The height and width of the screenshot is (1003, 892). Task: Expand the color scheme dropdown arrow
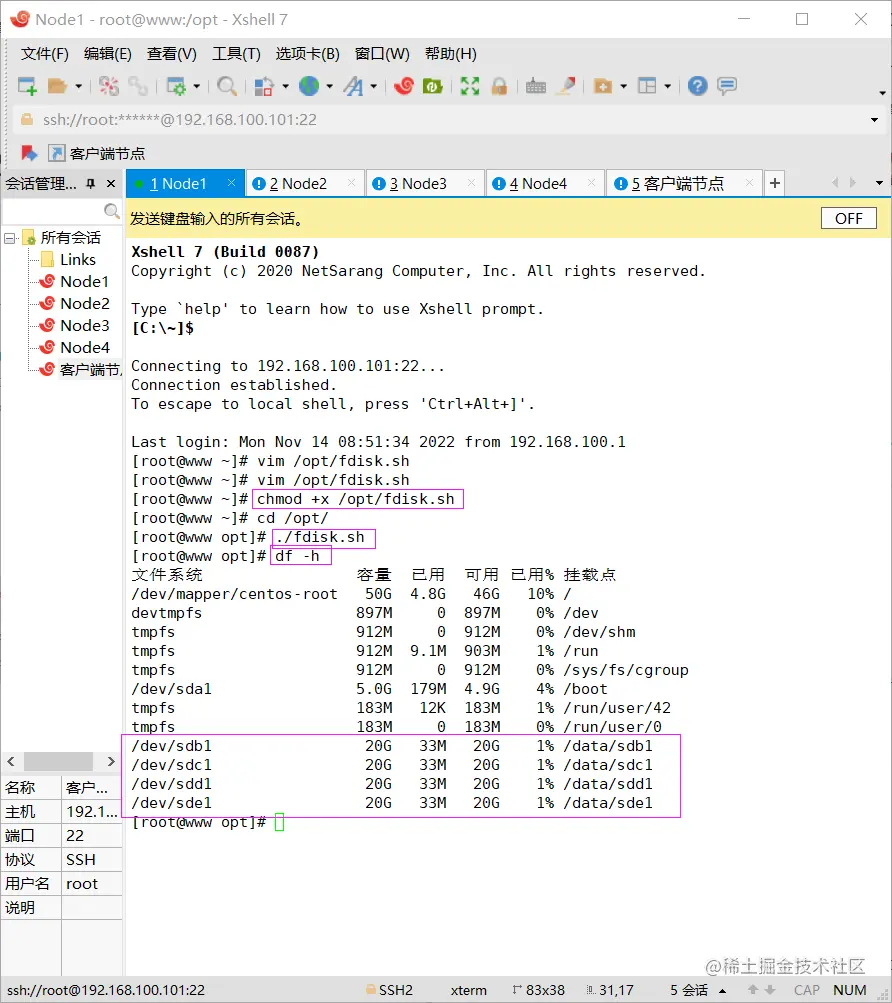[285, 86]
